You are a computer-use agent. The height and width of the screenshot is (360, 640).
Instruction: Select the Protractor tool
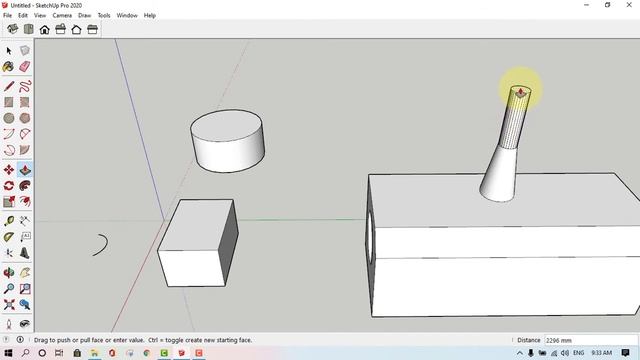point(9,237)
